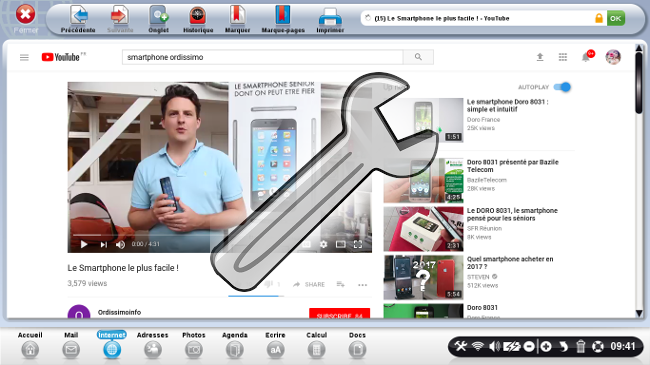
Task: Click the tray undo arrow
Action: 563,346
